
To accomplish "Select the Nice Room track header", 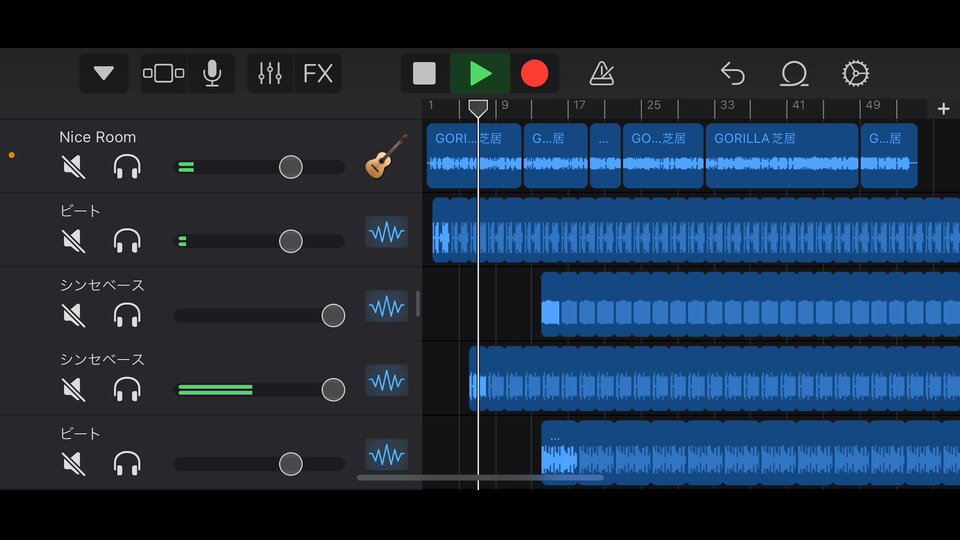I will pyautogui.click(x=98, y=137).
